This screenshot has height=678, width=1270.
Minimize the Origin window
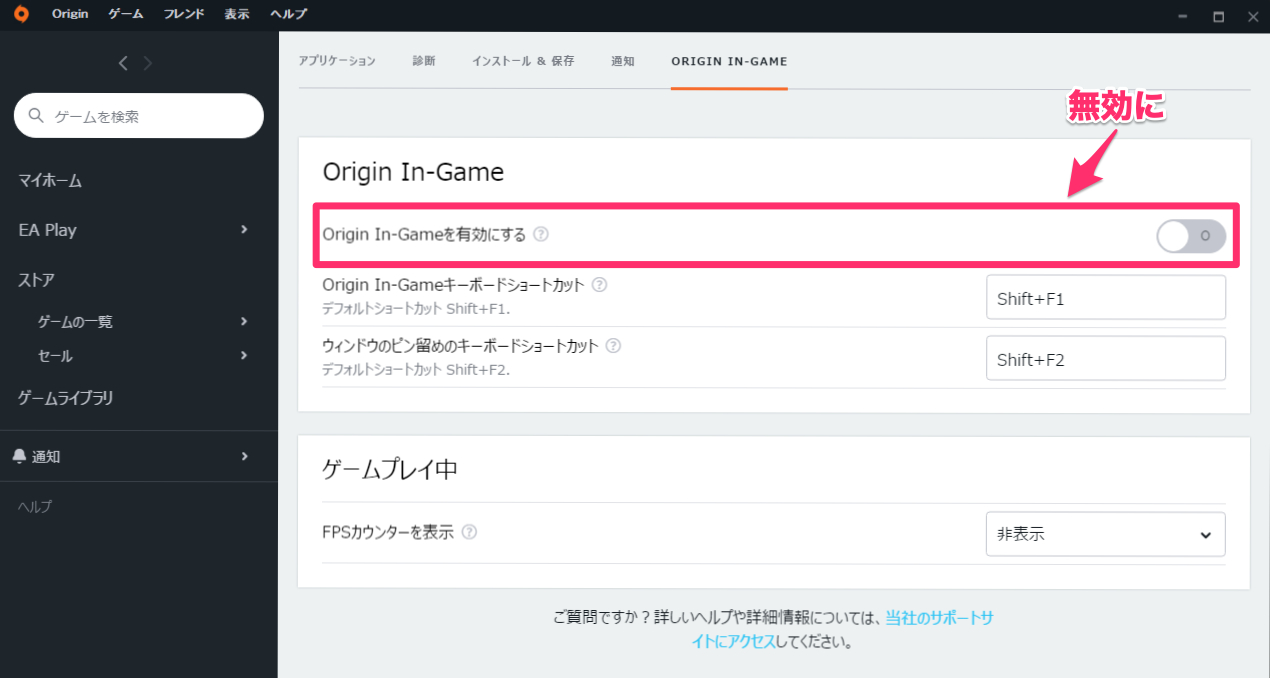click(x=1184, y=15)
